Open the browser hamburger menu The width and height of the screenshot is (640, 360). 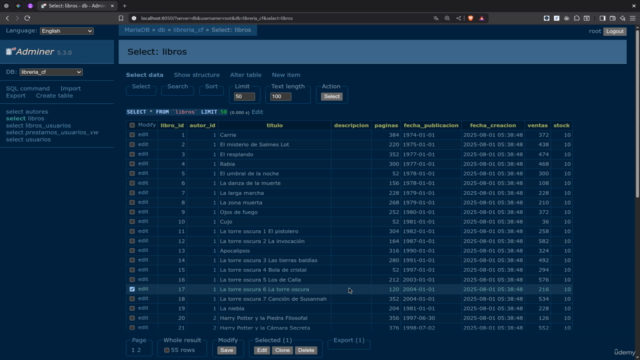633,18
